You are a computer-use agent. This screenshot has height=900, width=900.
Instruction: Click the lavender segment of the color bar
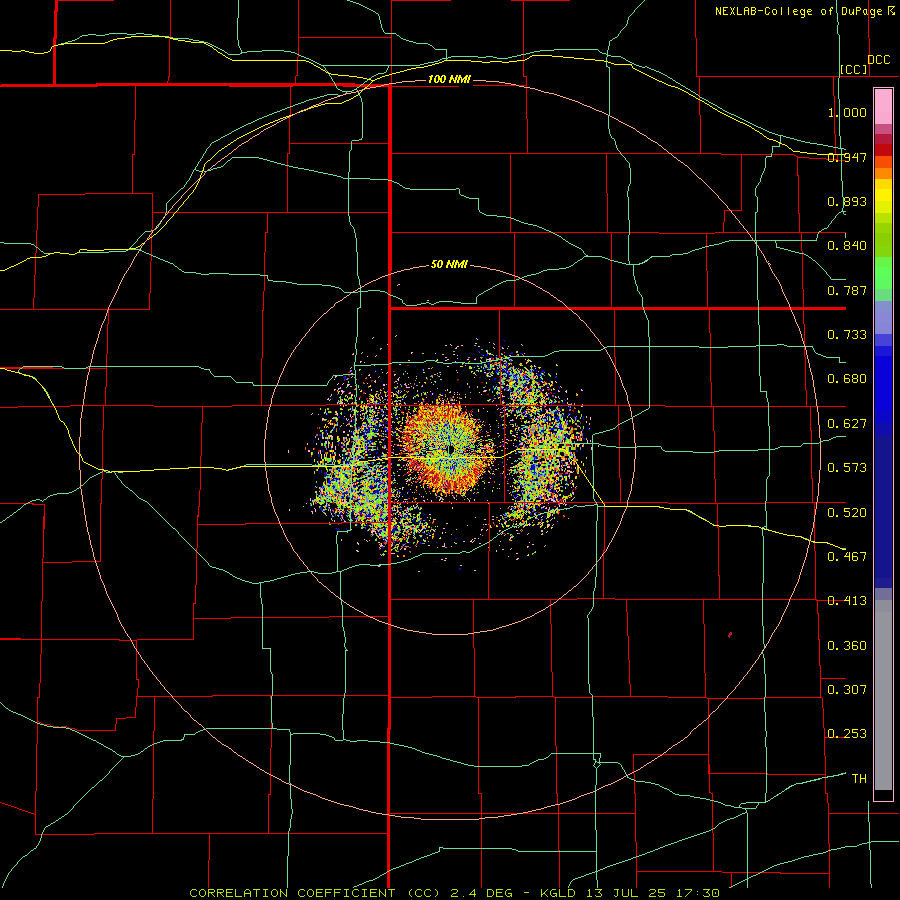(x=883, y=318)
